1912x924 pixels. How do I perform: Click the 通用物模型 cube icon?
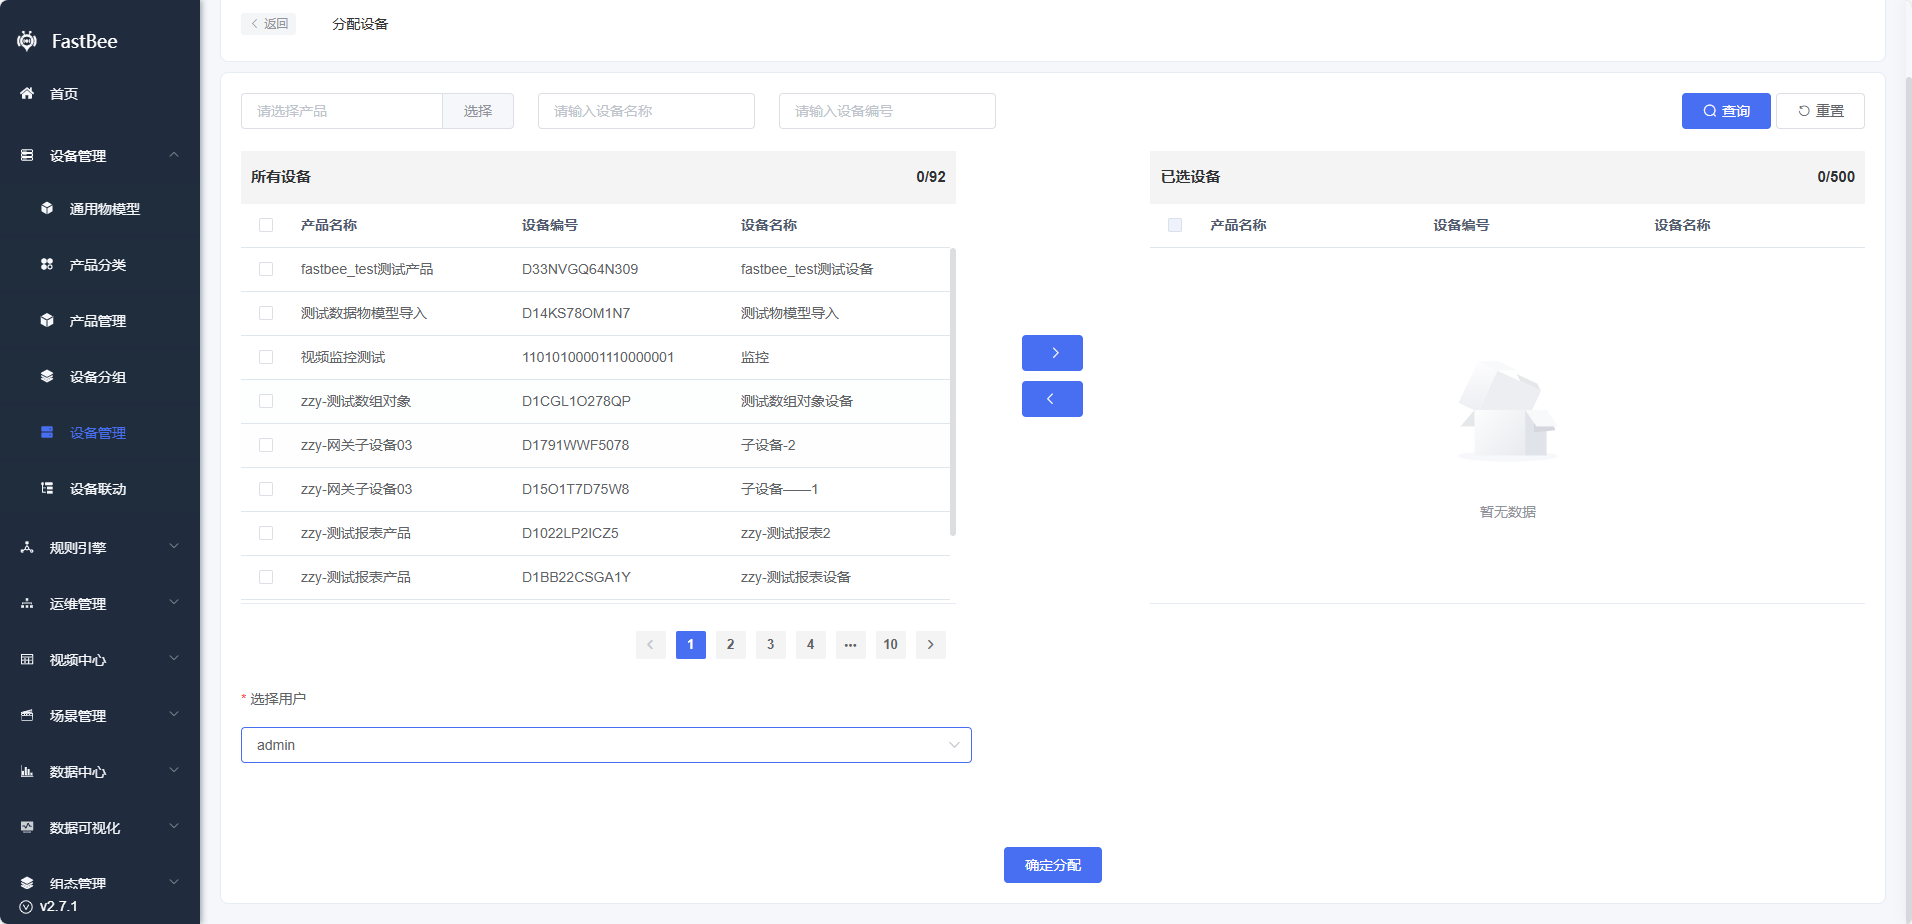[x=47, y=209]
